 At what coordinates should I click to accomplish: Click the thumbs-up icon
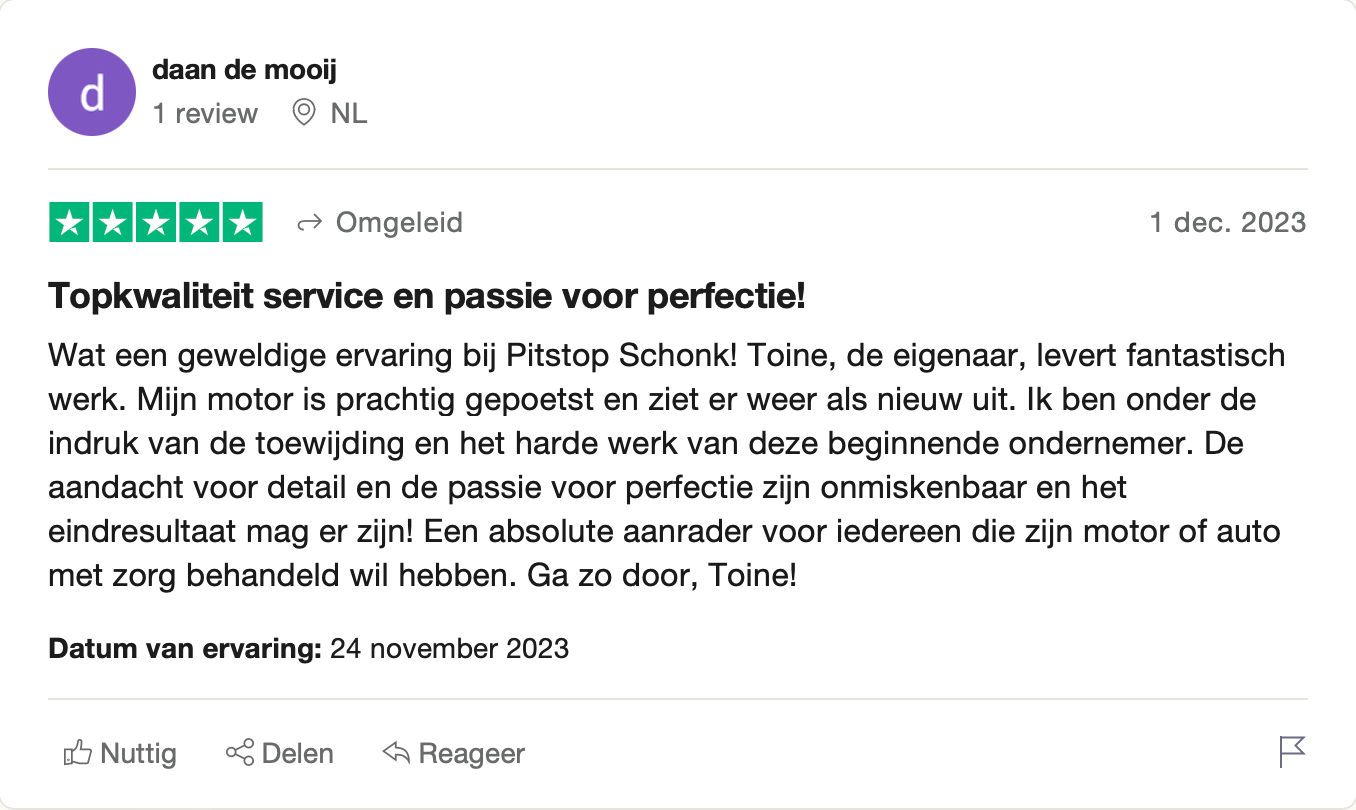point(78,752)
